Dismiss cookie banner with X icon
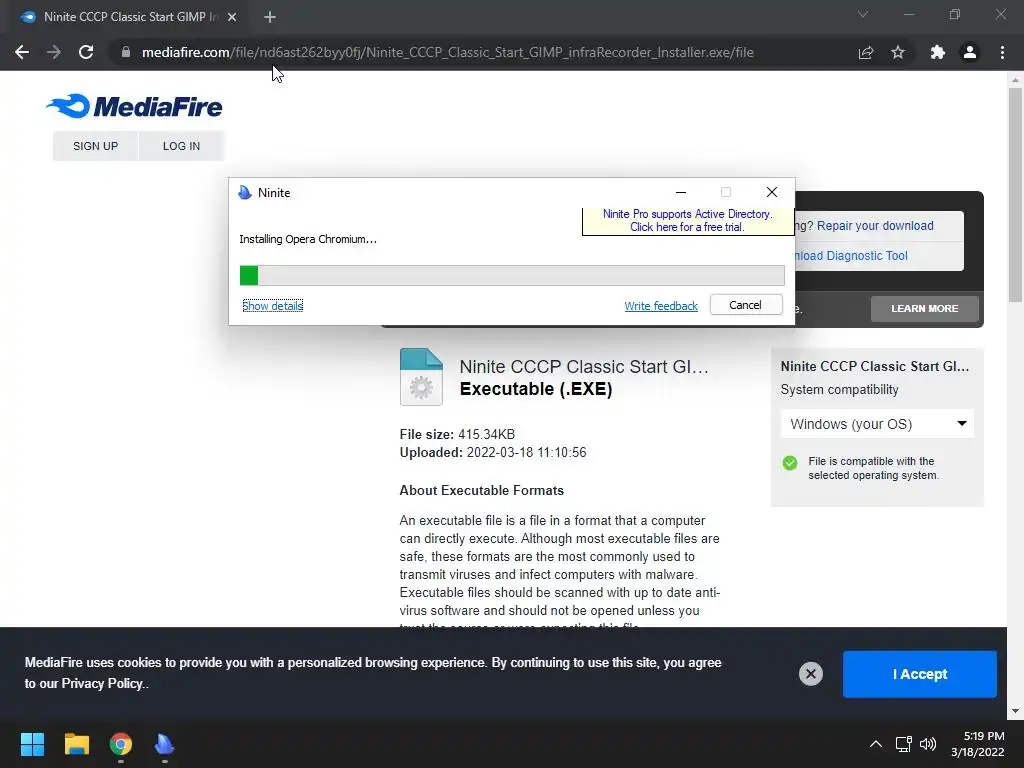Image resolution: width=1024 pixels, height=768 pixels. coord(811,674)
